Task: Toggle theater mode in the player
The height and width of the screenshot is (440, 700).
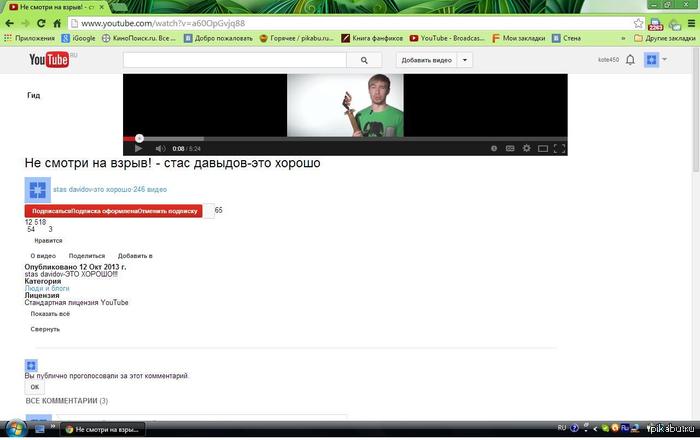Action: point(543,149)
